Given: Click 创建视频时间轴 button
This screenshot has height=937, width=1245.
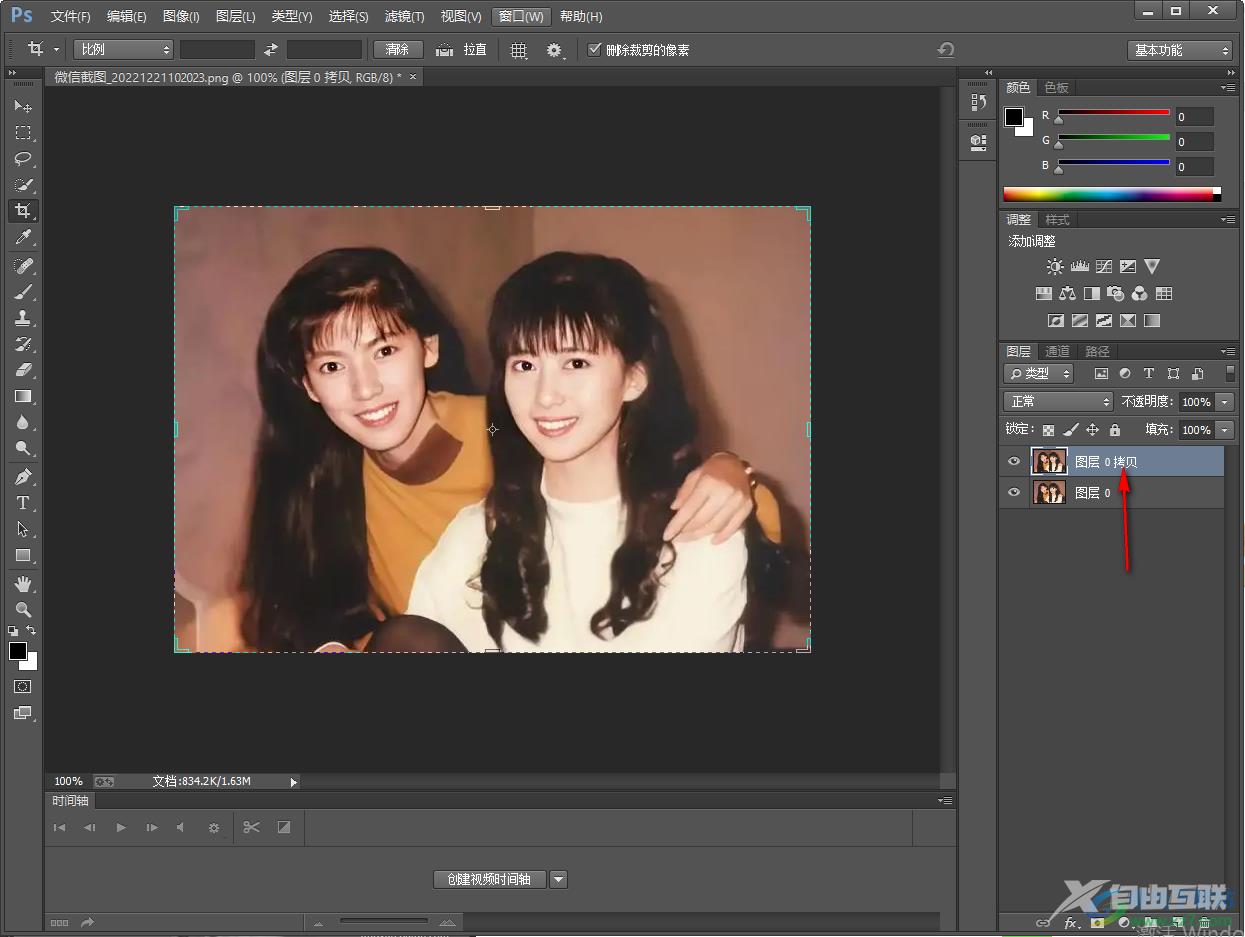Looking at the screenshot, I should point(490,879).
